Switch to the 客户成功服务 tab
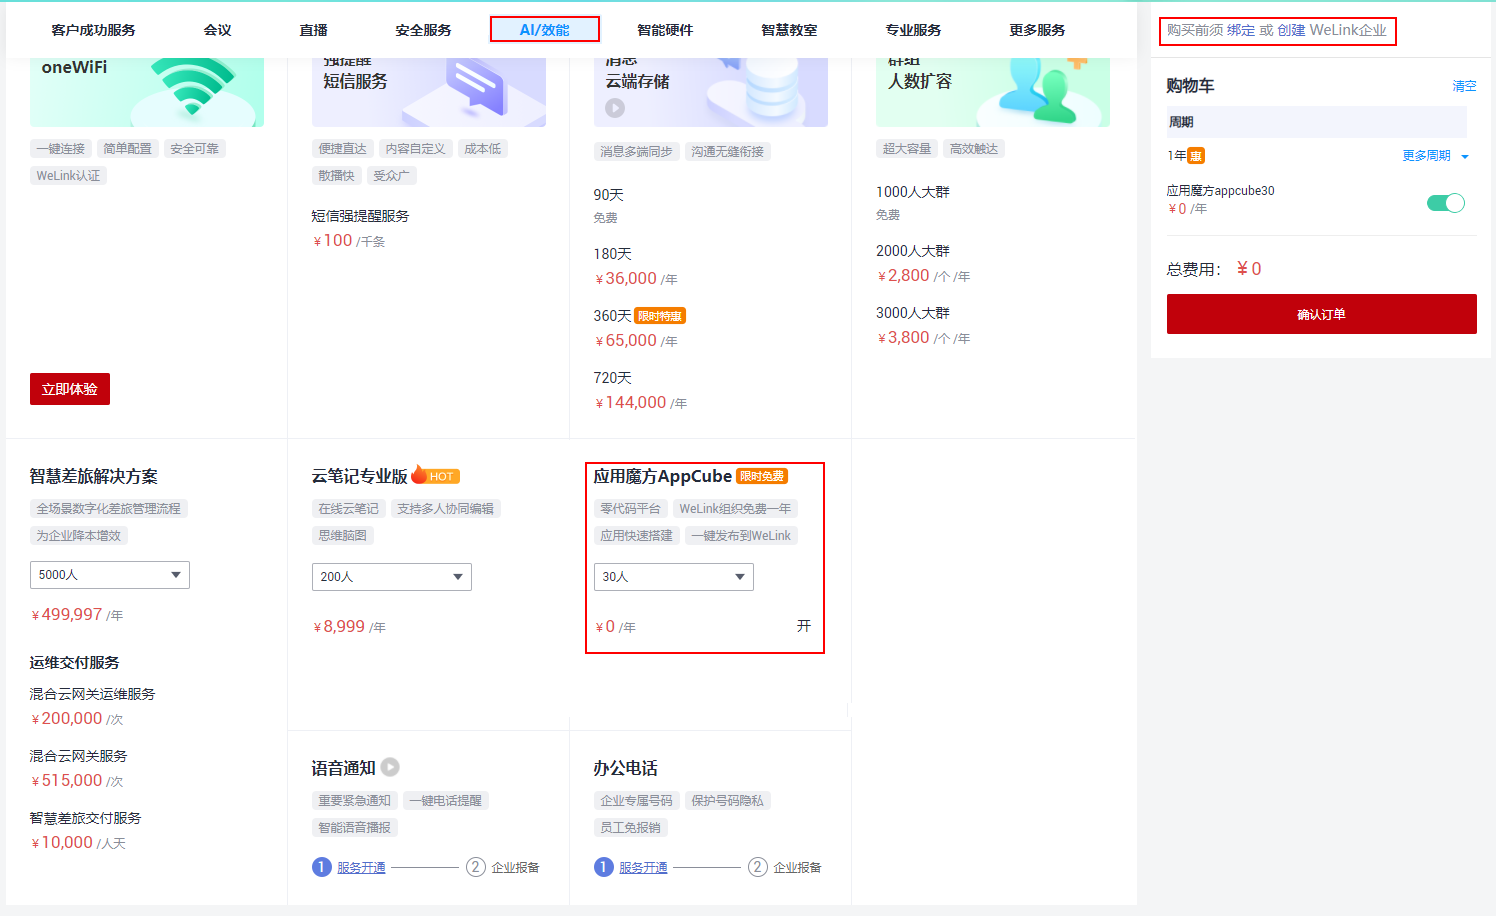 coord(93,30)
